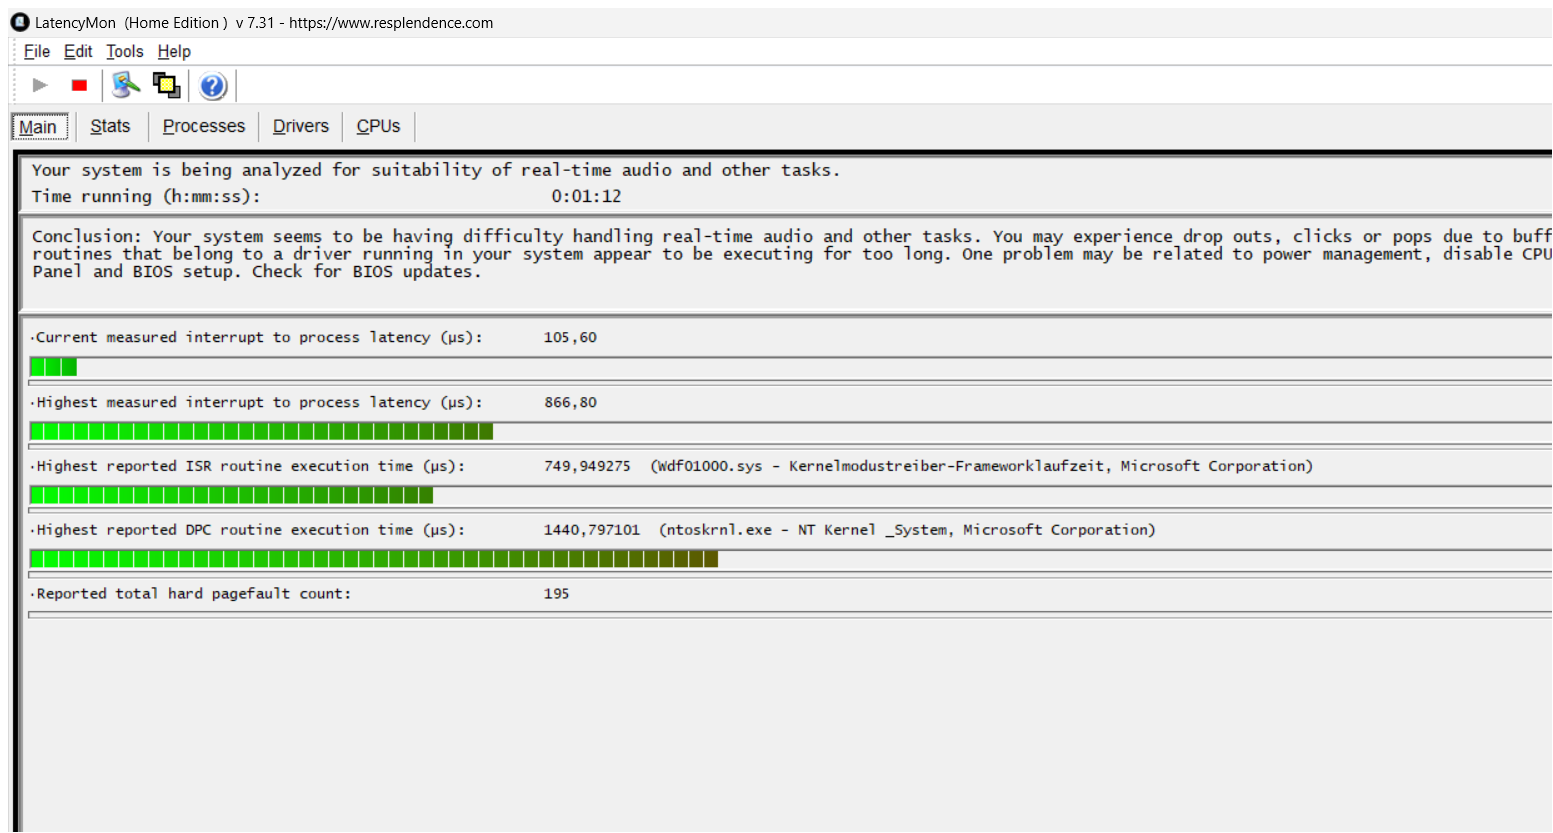Click the current interrupt latency green bar
This screenshot has height=833, width=1553.
(54, 367)
